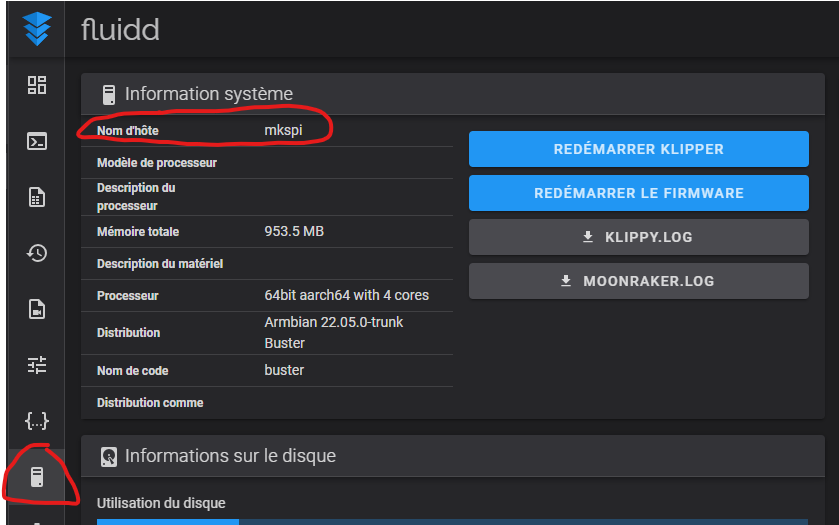Open Configuration curly-braces icon
Image resolution: width=839 pixels, height=525 pixels.
pyautogui.click(x=37, y=421)
